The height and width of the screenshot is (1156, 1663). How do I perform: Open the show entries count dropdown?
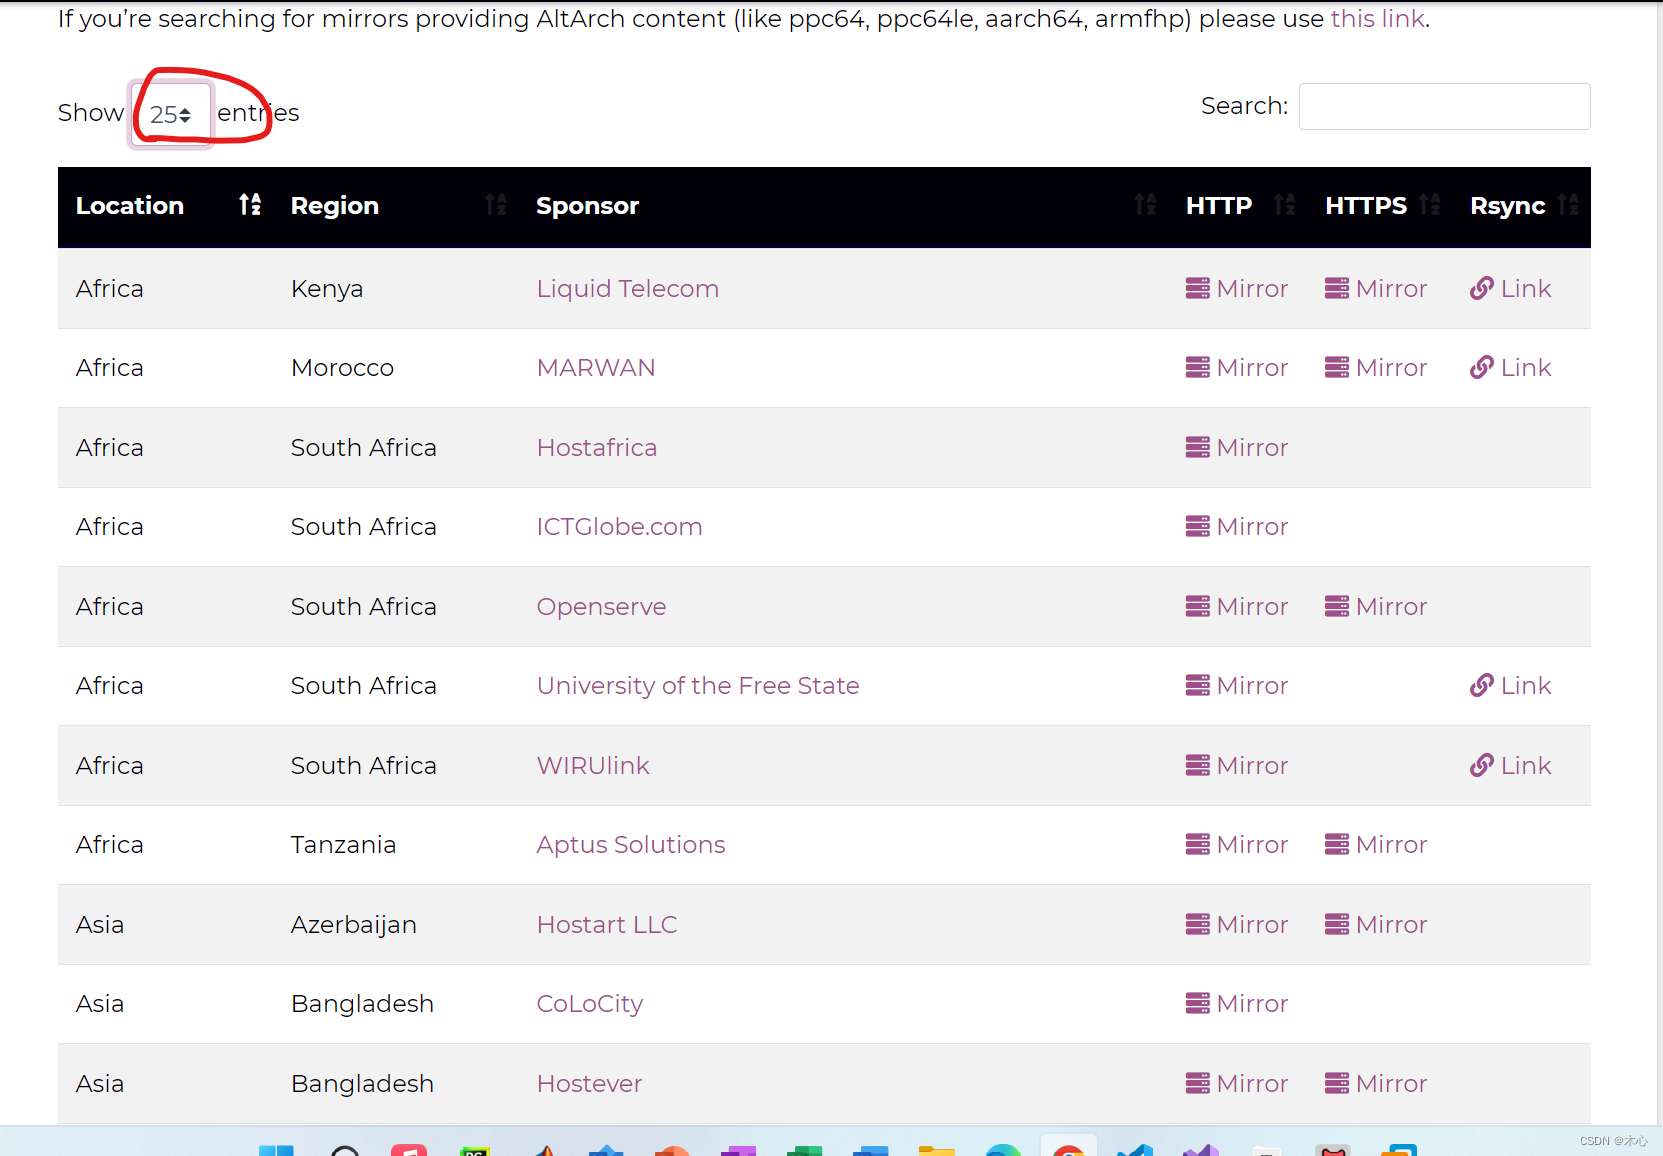click(171, 114)
